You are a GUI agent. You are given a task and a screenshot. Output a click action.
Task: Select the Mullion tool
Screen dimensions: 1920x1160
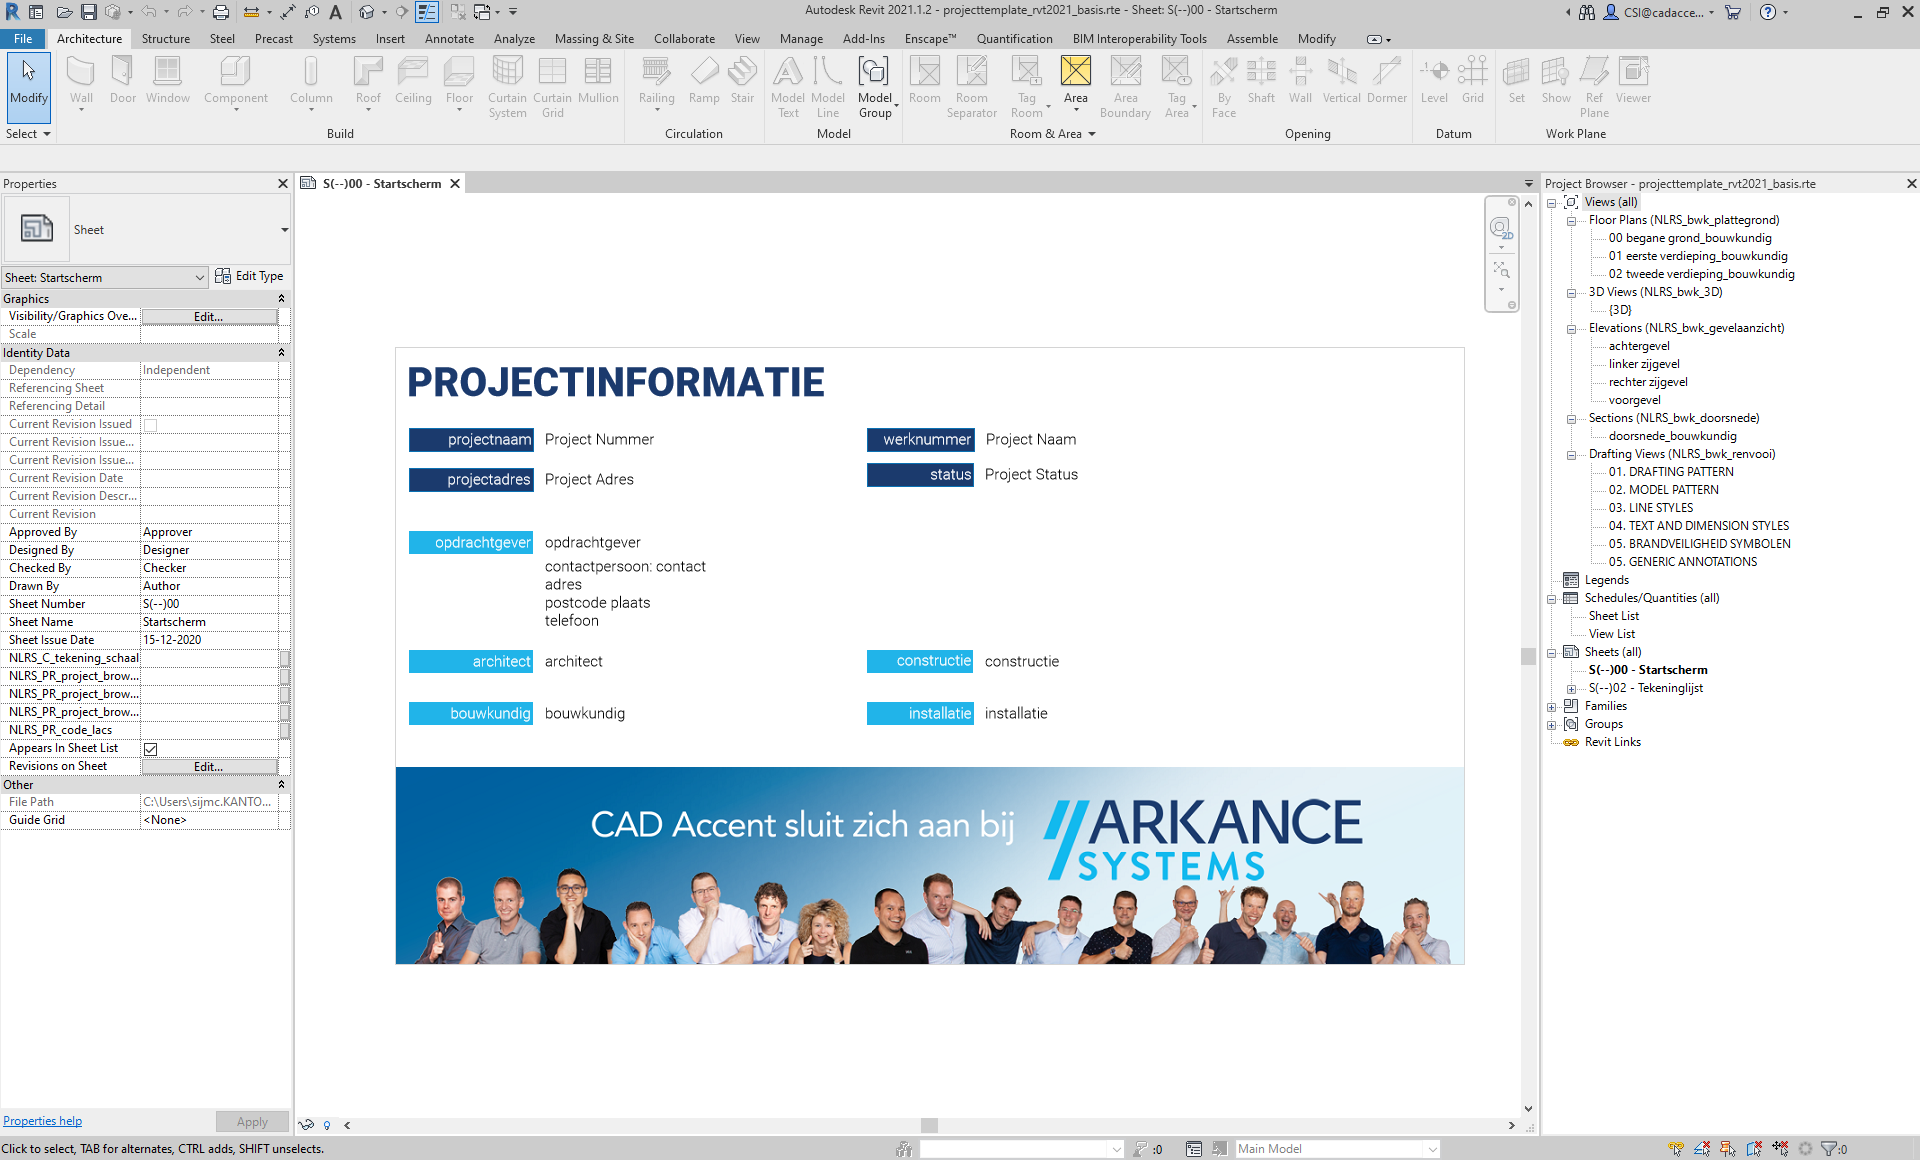[x=598, y=82]
